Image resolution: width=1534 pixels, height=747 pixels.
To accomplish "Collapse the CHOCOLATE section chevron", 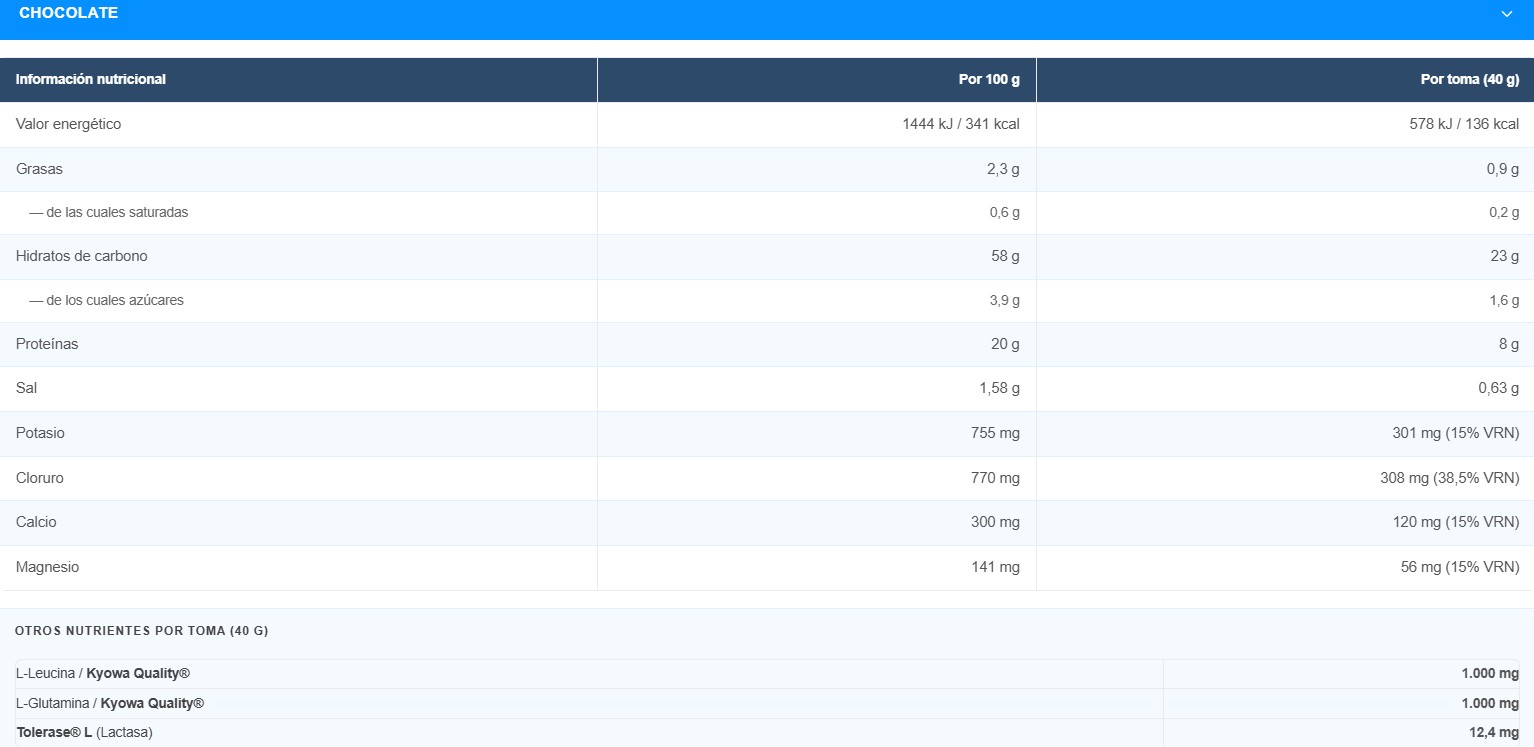I will tap(1507, 14).
